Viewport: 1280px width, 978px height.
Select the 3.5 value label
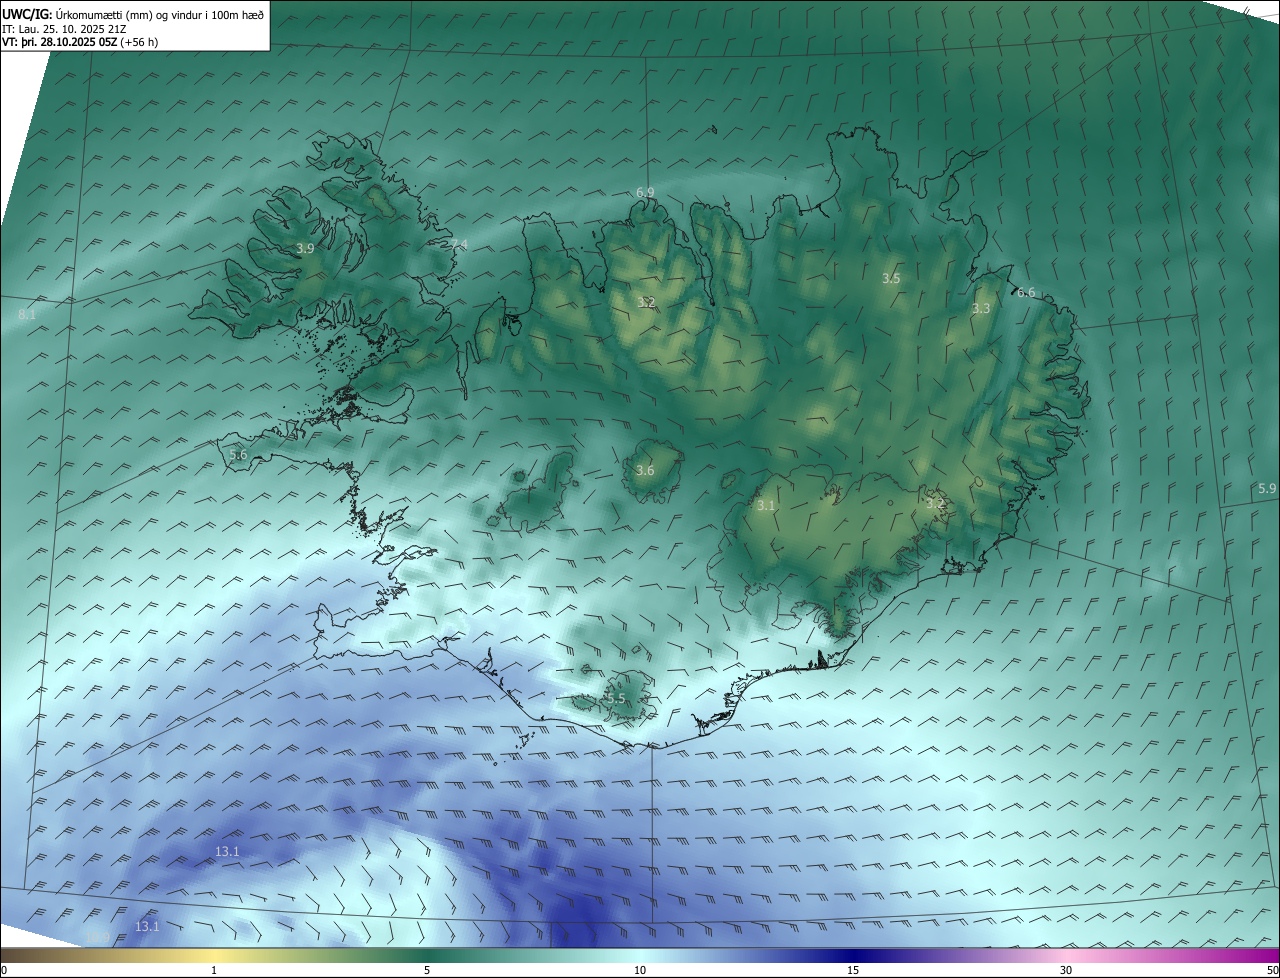tap(891, 278)
